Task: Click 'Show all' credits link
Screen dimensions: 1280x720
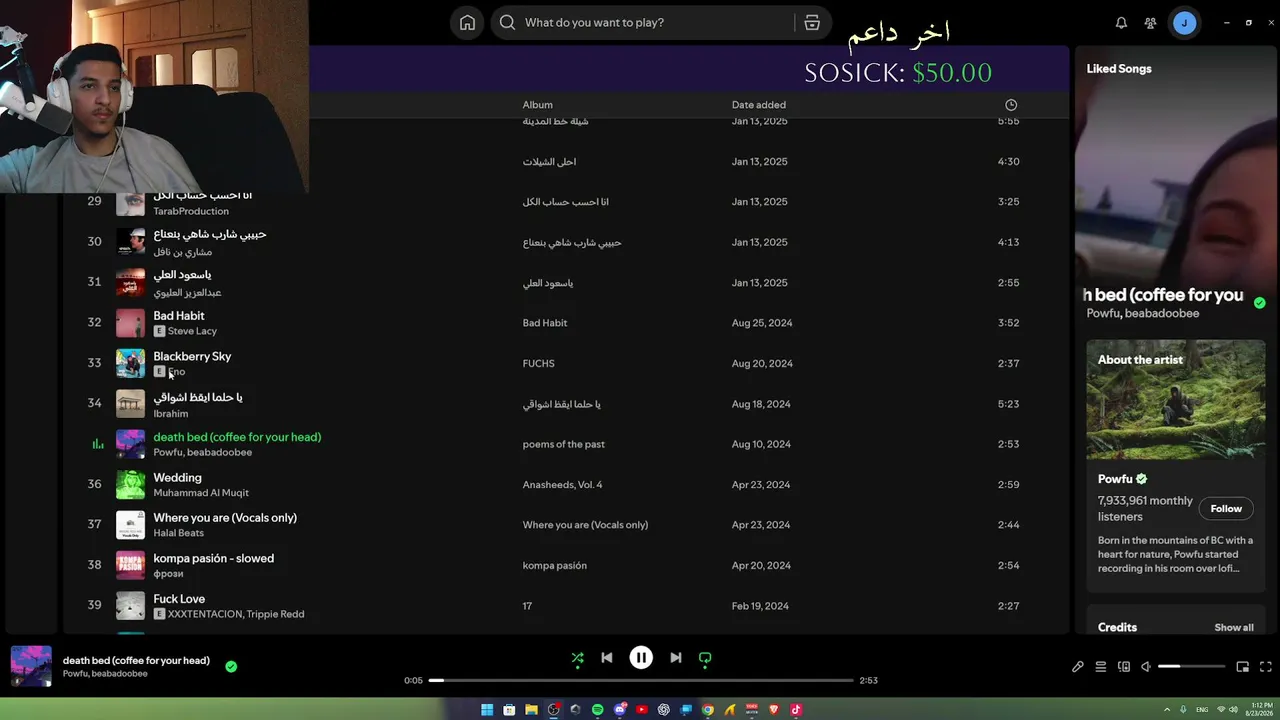Action: pos(1234,628)
